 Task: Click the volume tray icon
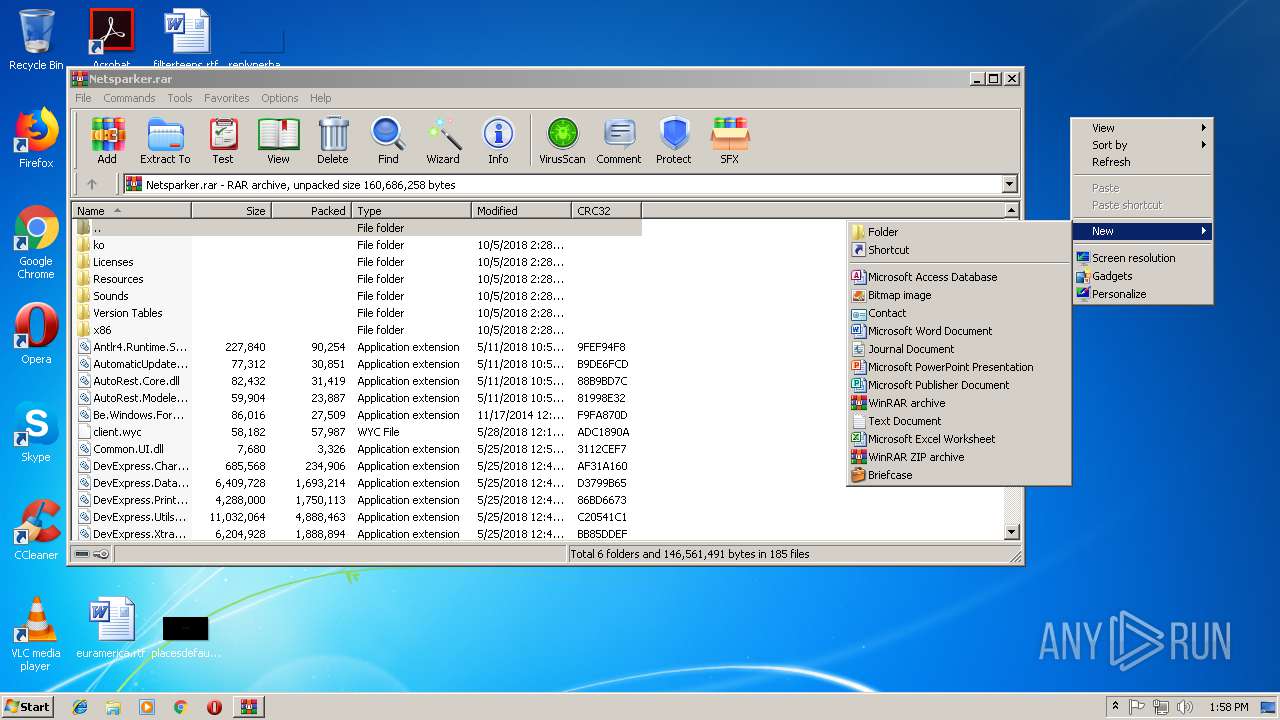[x=1184, y=707]
